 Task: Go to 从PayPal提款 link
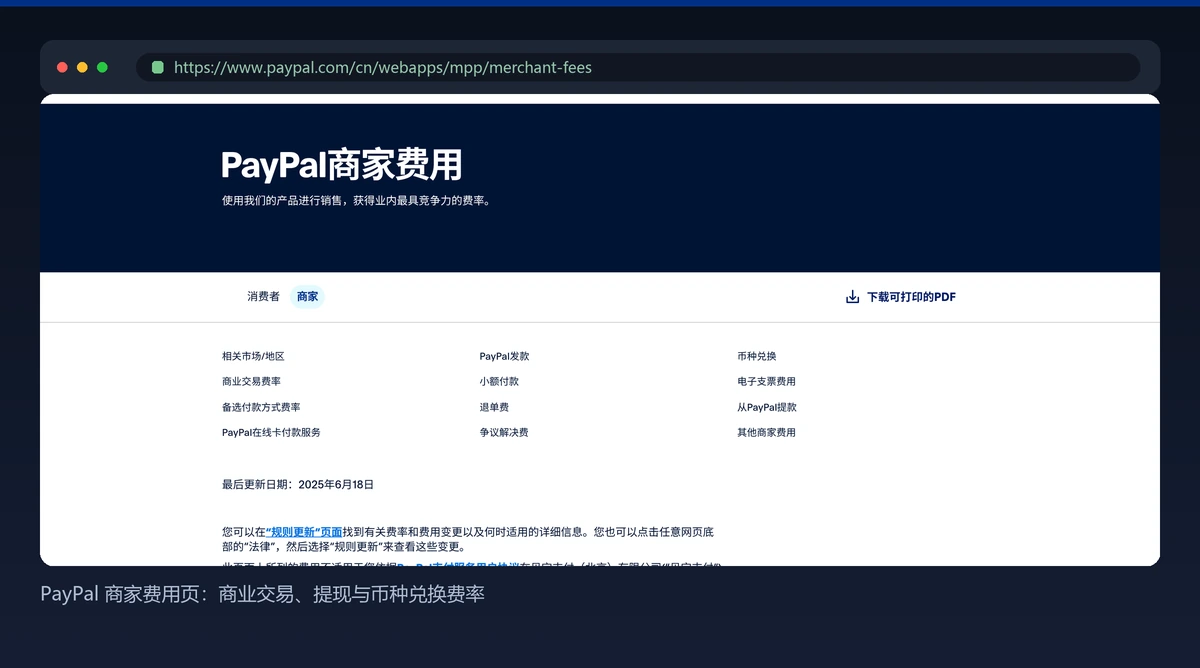point(767,407)
